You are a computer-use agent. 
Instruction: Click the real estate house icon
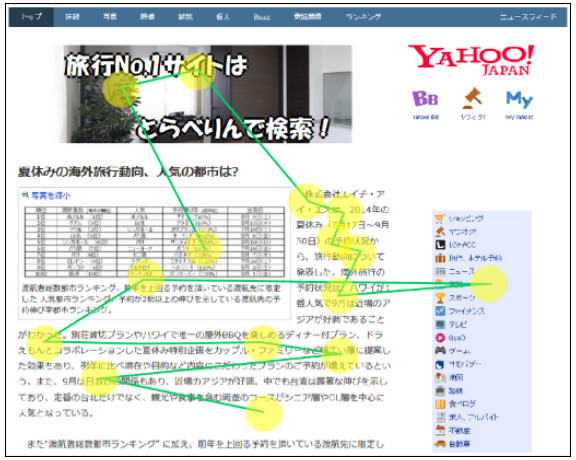click(x=440, y=430)
